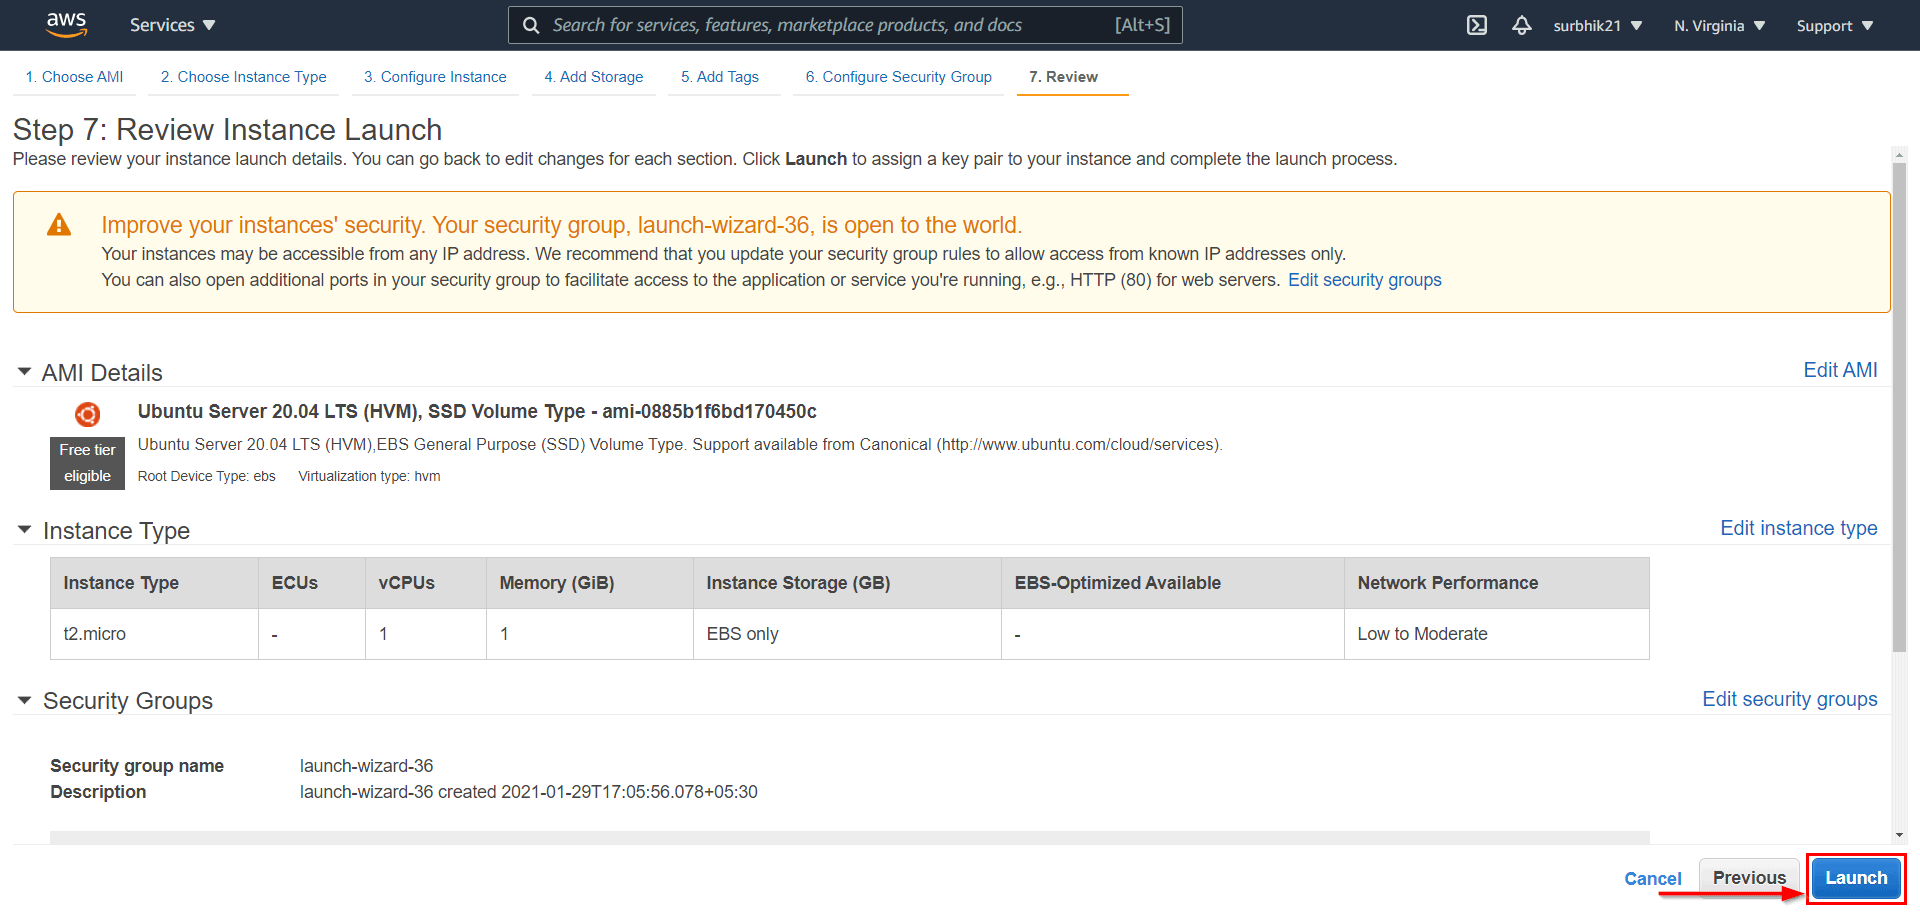Click the Launch button
Screen dimensions: 1920x922
point(1856,877)
